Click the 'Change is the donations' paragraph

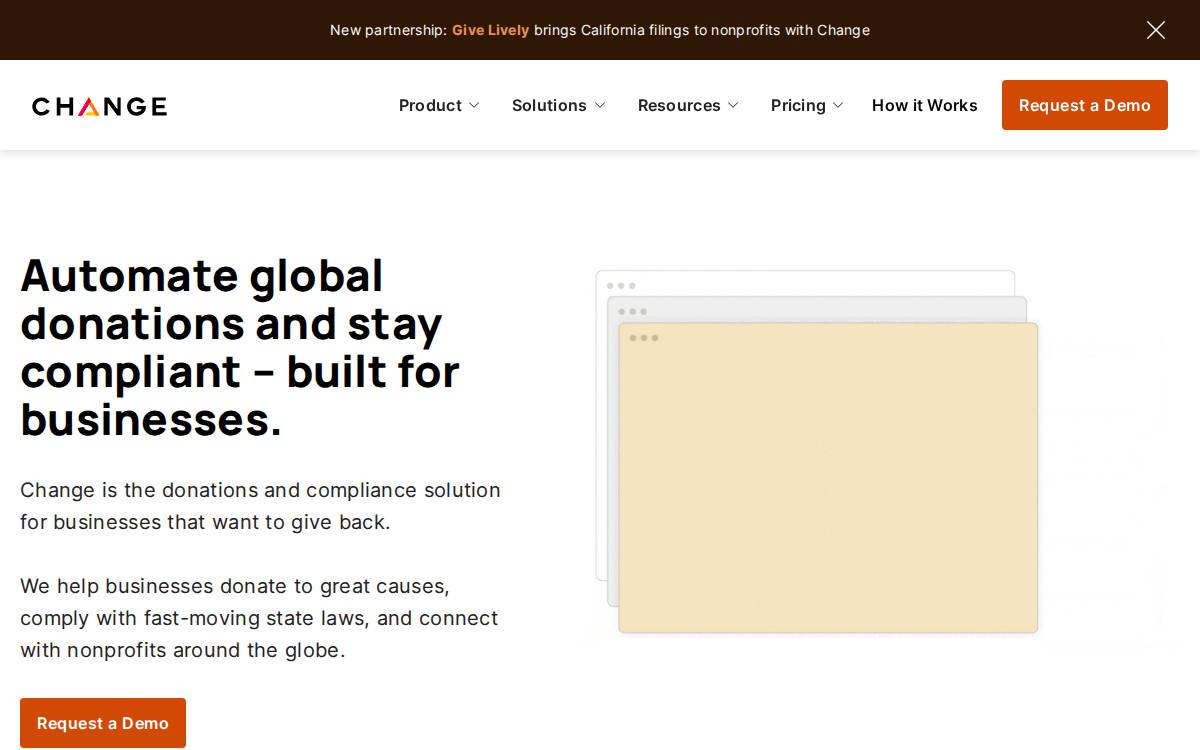point(260,506)
